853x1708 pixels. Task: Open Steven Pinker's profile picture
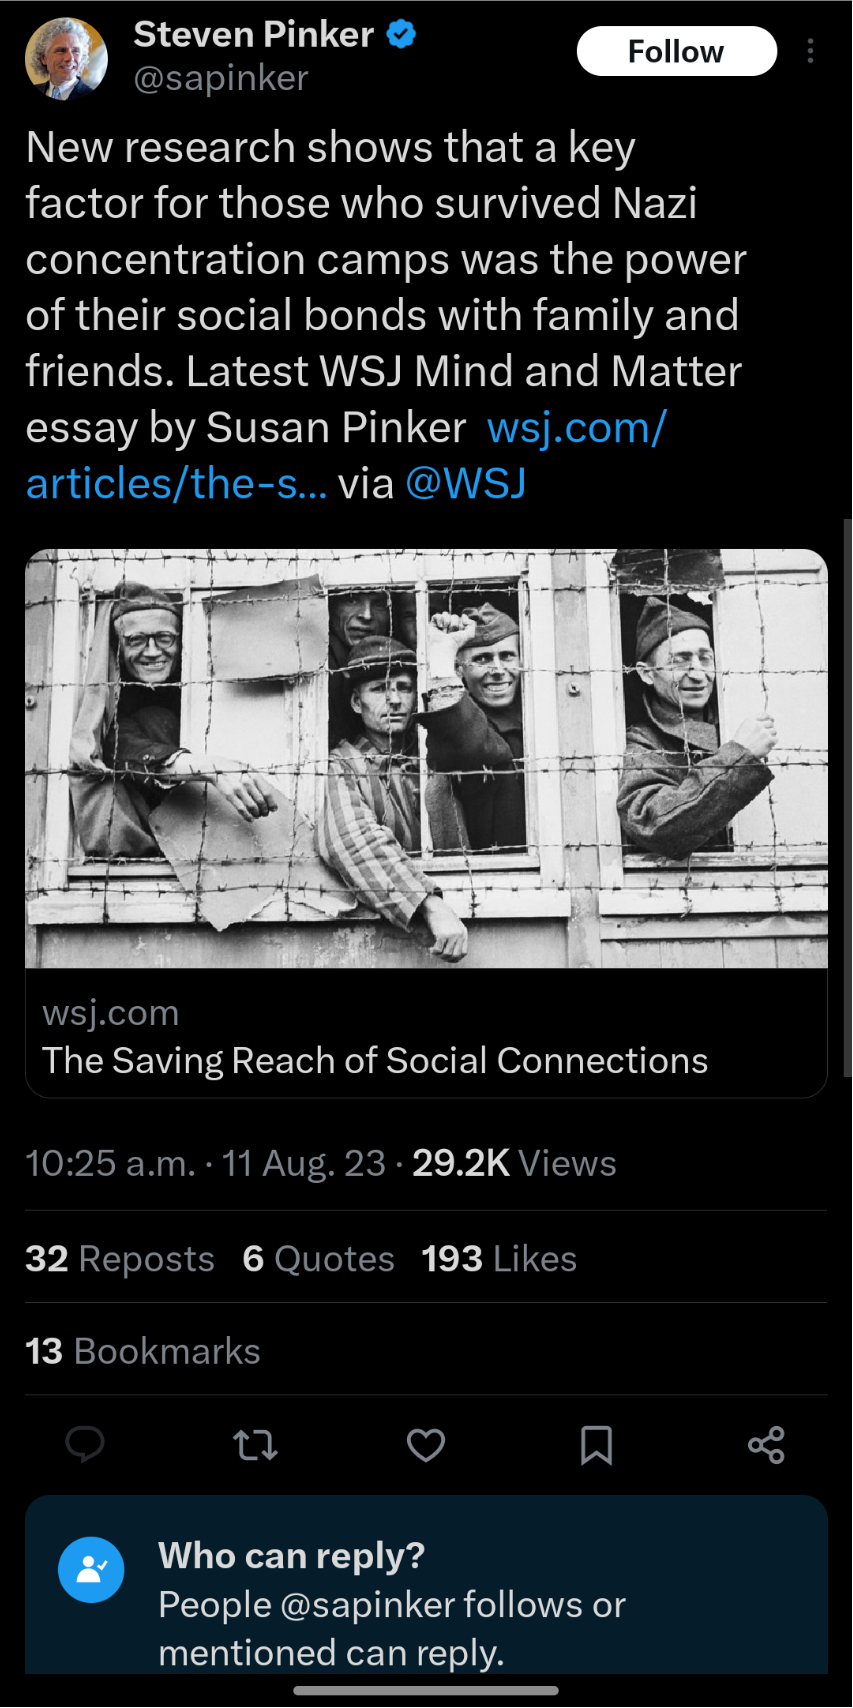66,58
